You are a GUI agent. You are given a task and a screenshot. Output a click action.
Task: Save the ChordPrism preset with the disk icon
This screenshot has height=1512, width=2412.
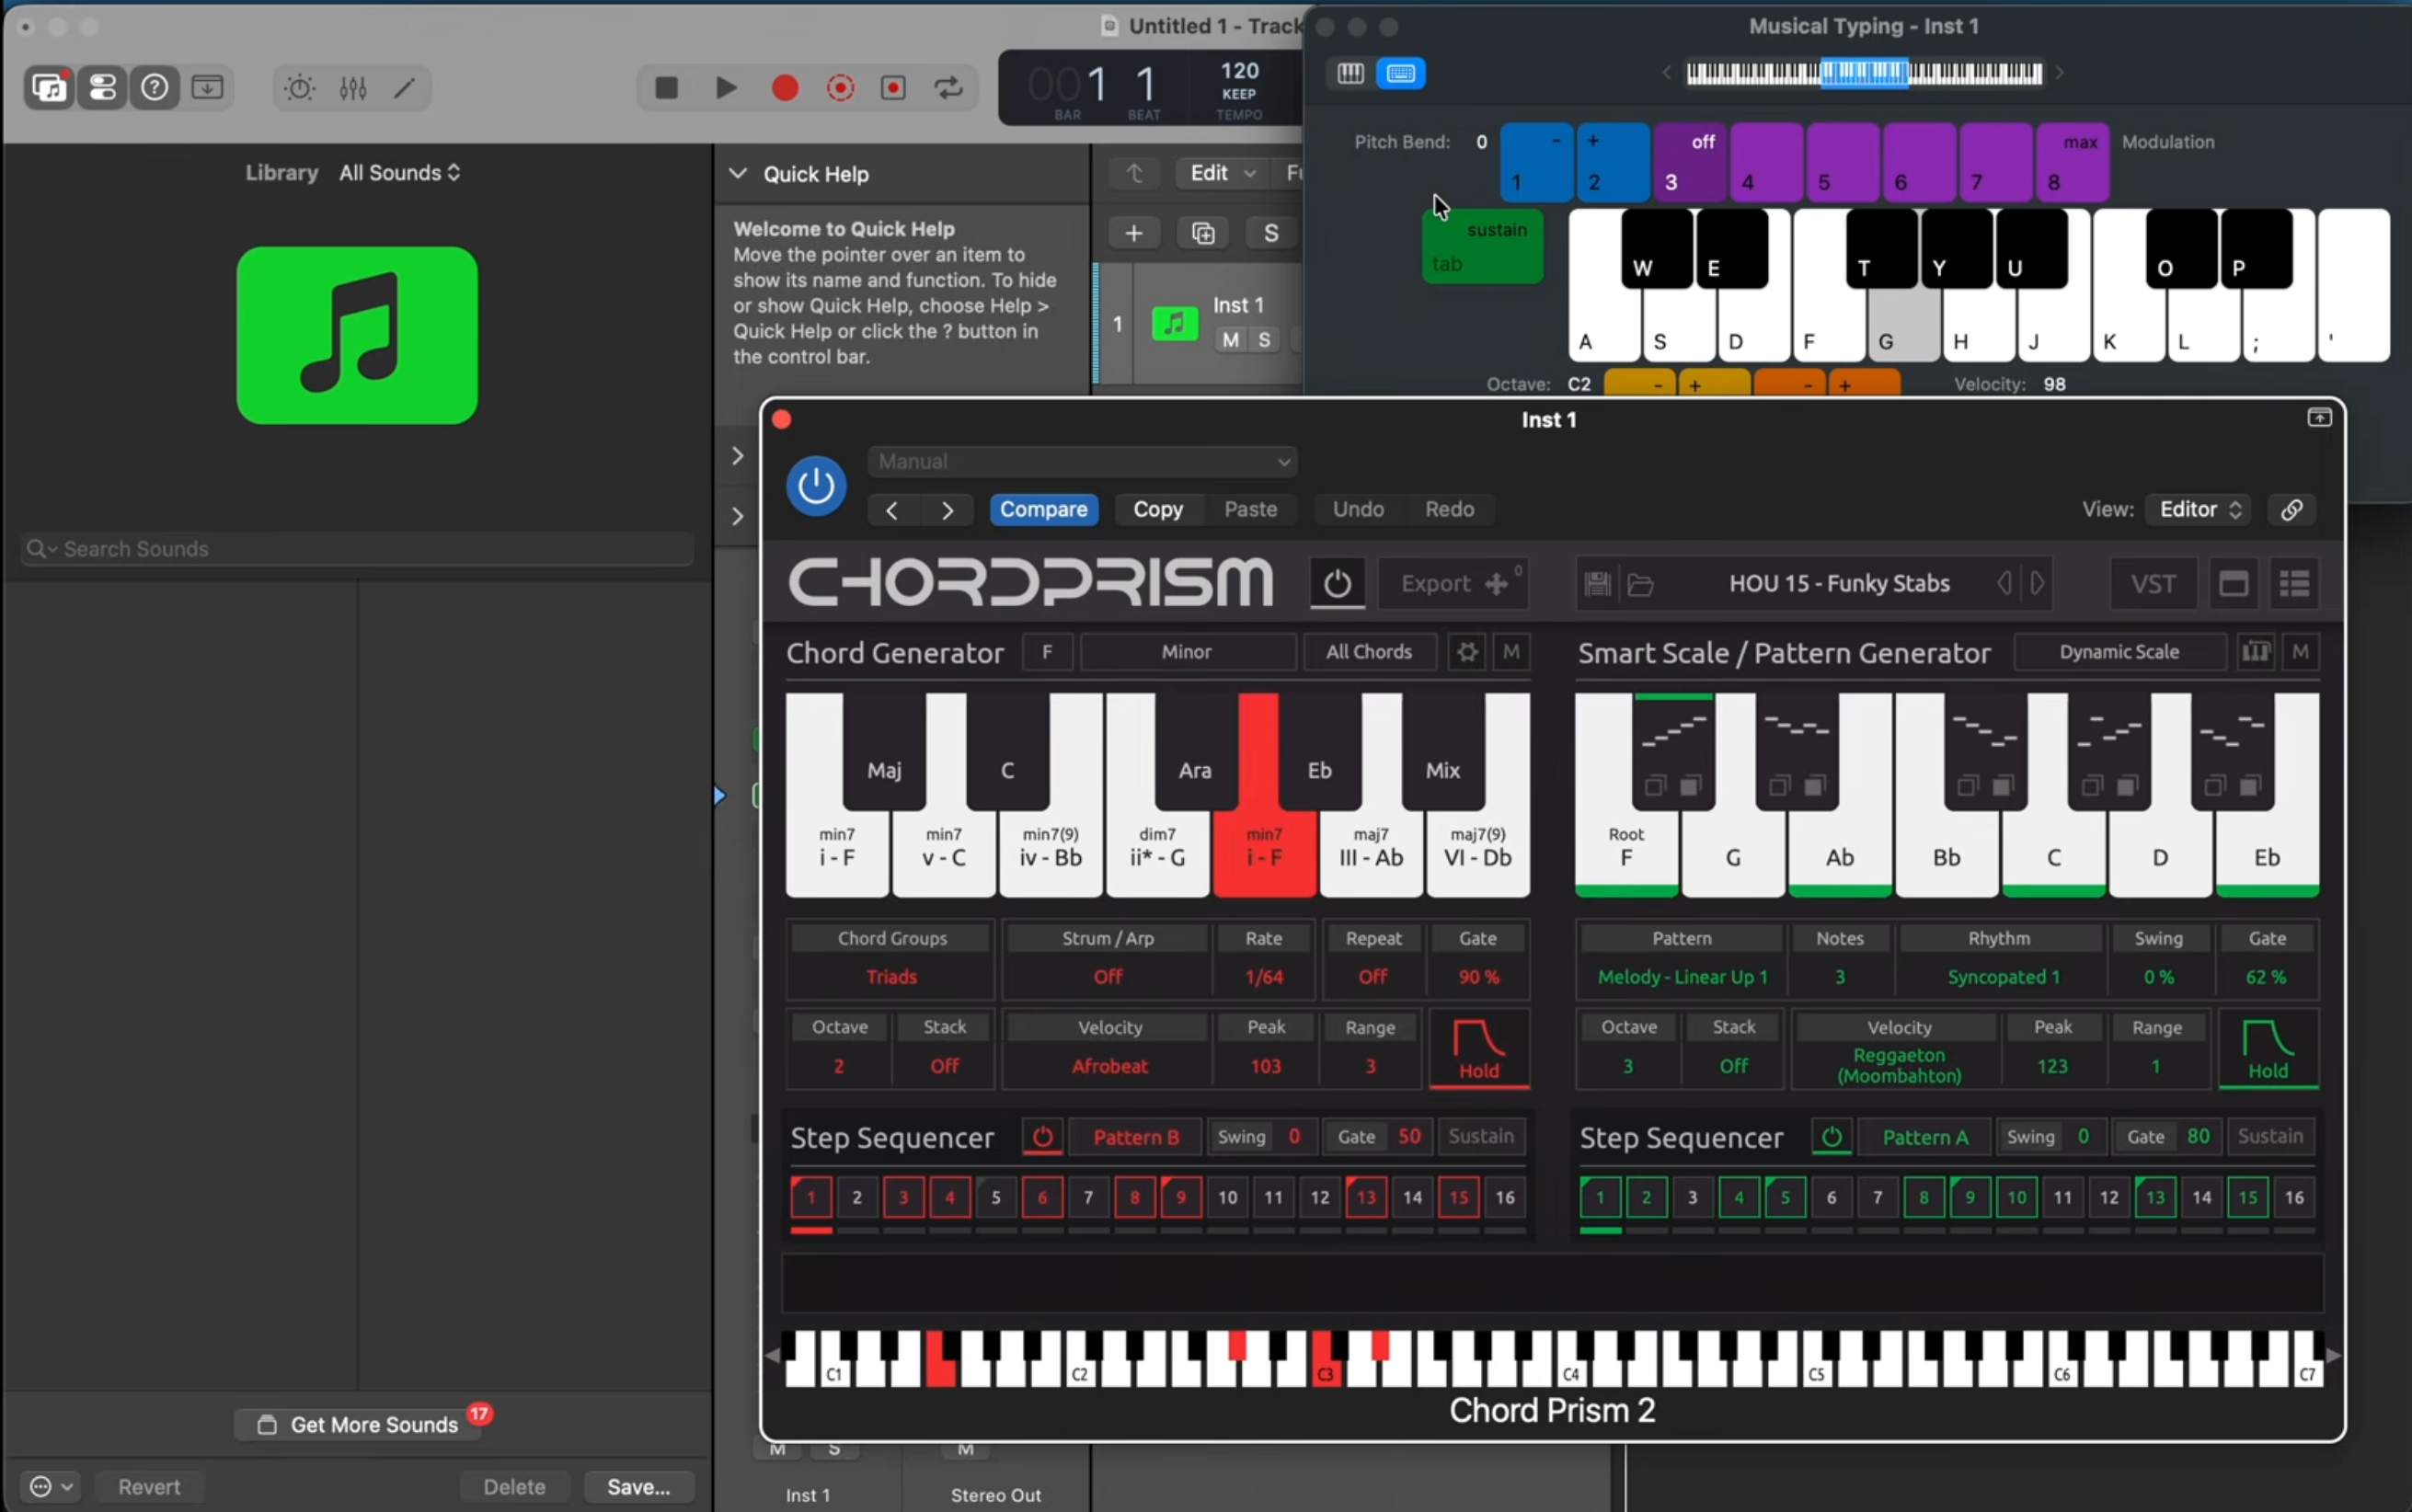tap(1597, 583)
